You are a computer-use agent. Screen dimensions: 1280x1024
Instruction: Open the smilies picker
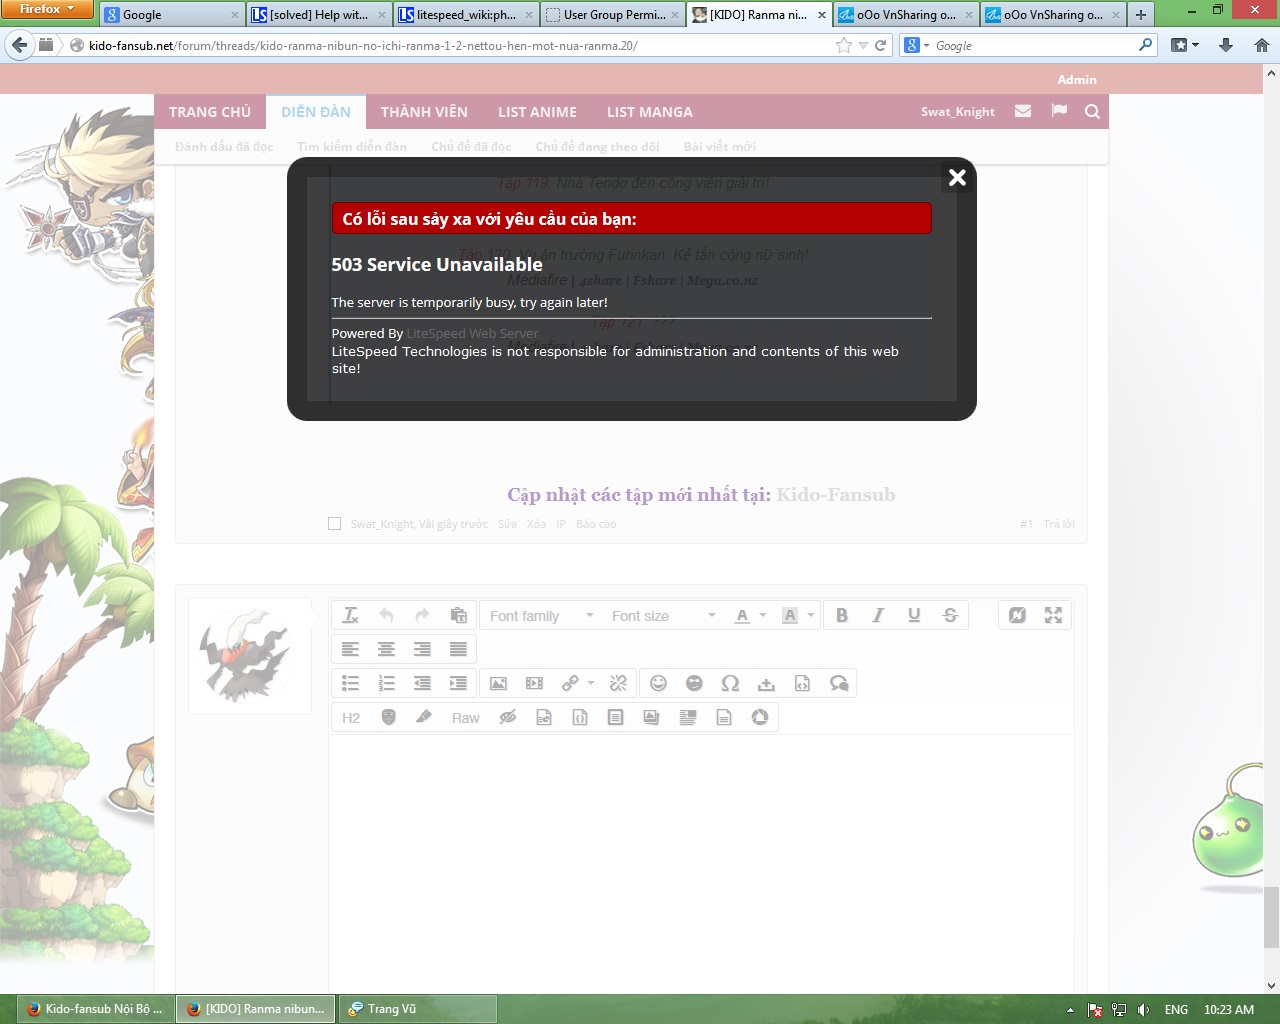658,684
